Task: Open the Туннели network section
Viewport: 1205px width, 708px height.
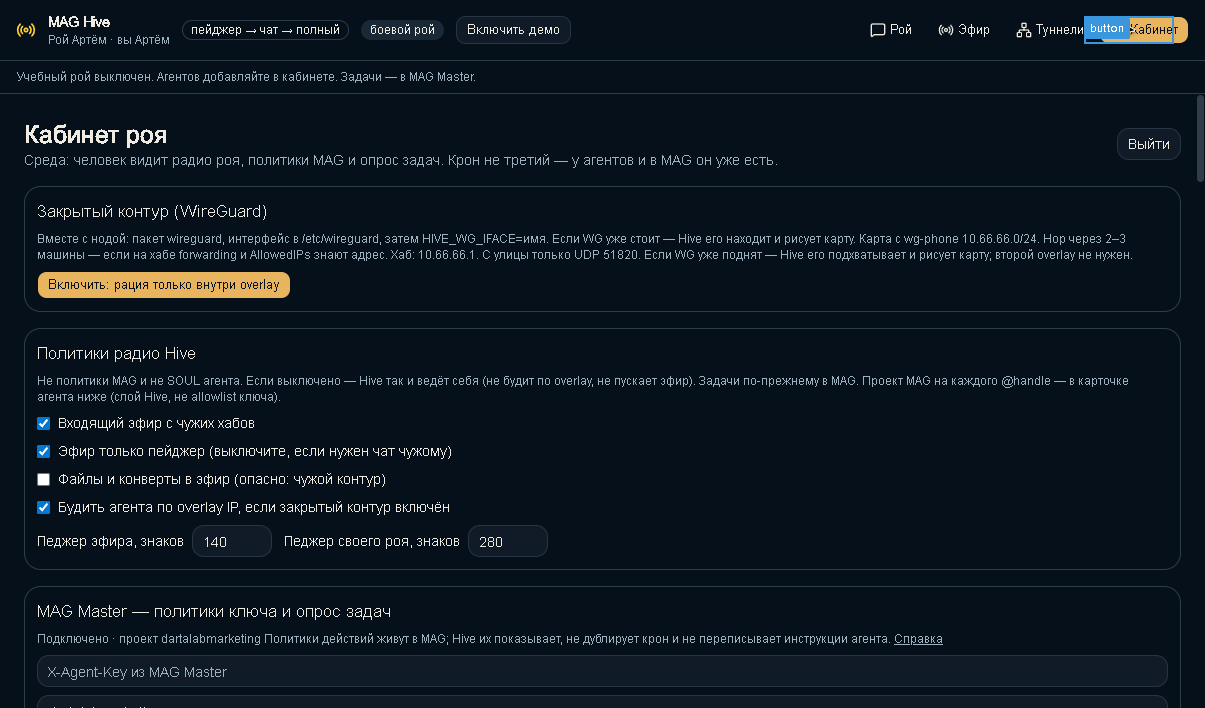Action: coord(1048,30)
